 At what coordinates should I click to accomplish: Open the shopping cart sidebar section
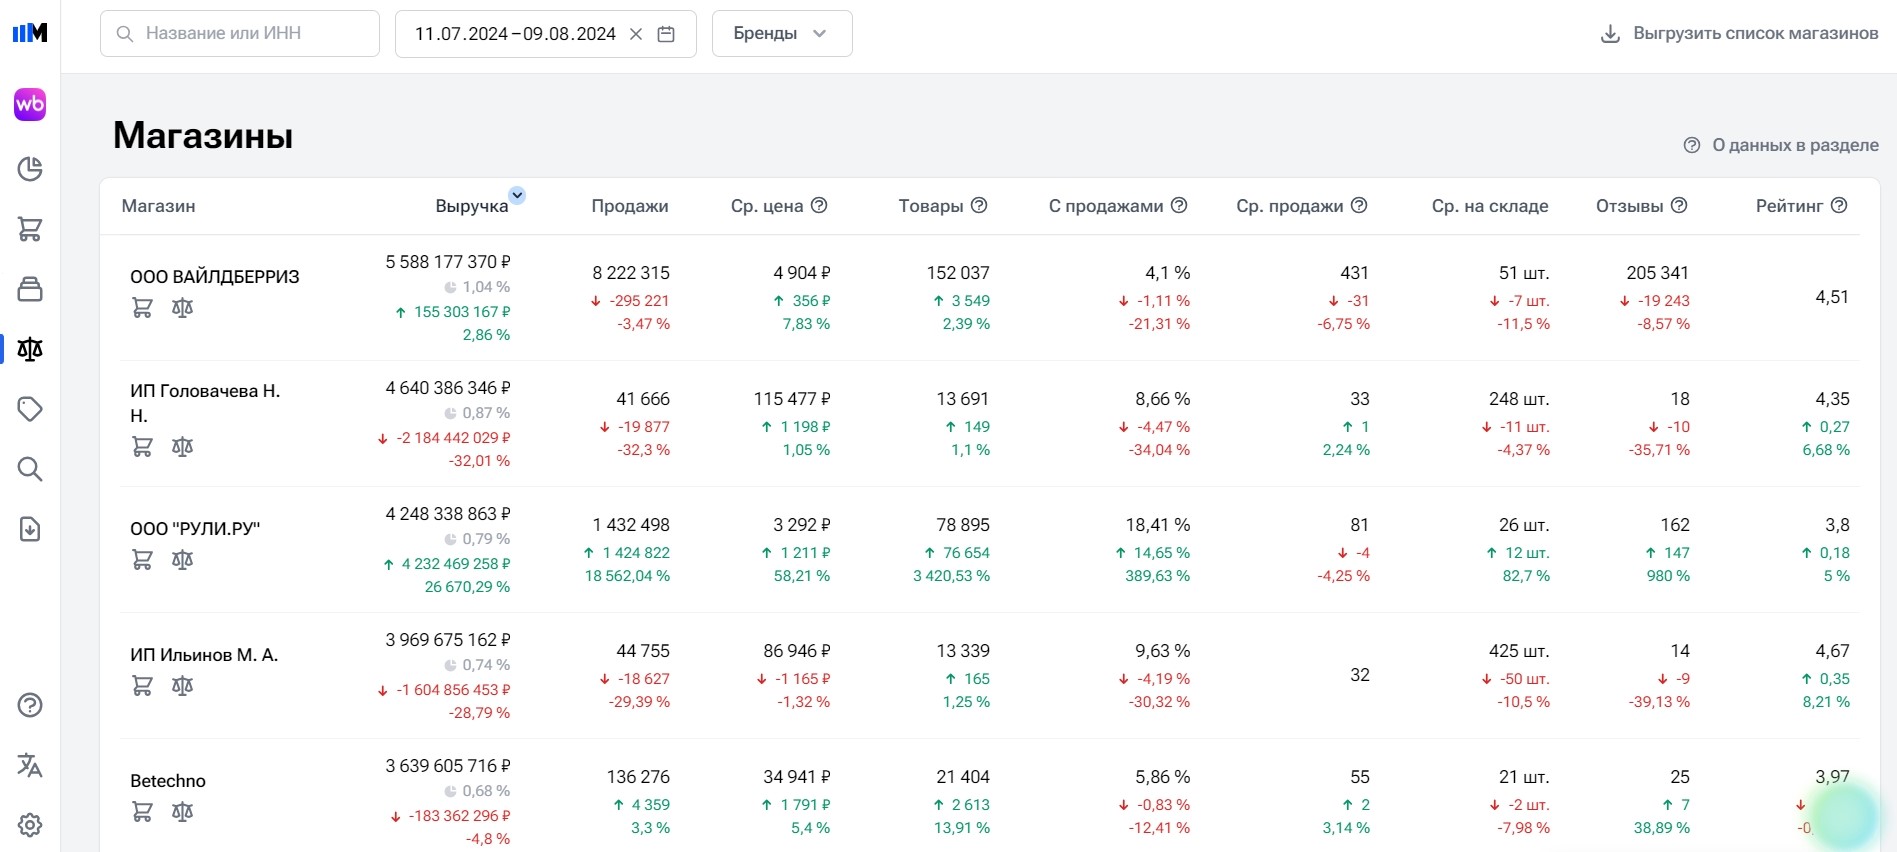(30, 229)
